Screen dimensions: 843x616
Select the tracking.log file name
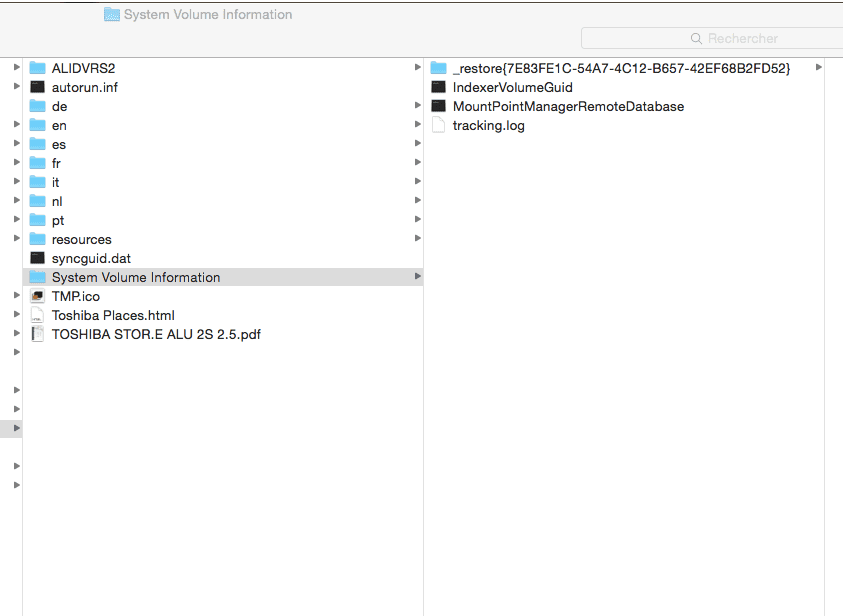pyautogui.click(x=489, y=126)
